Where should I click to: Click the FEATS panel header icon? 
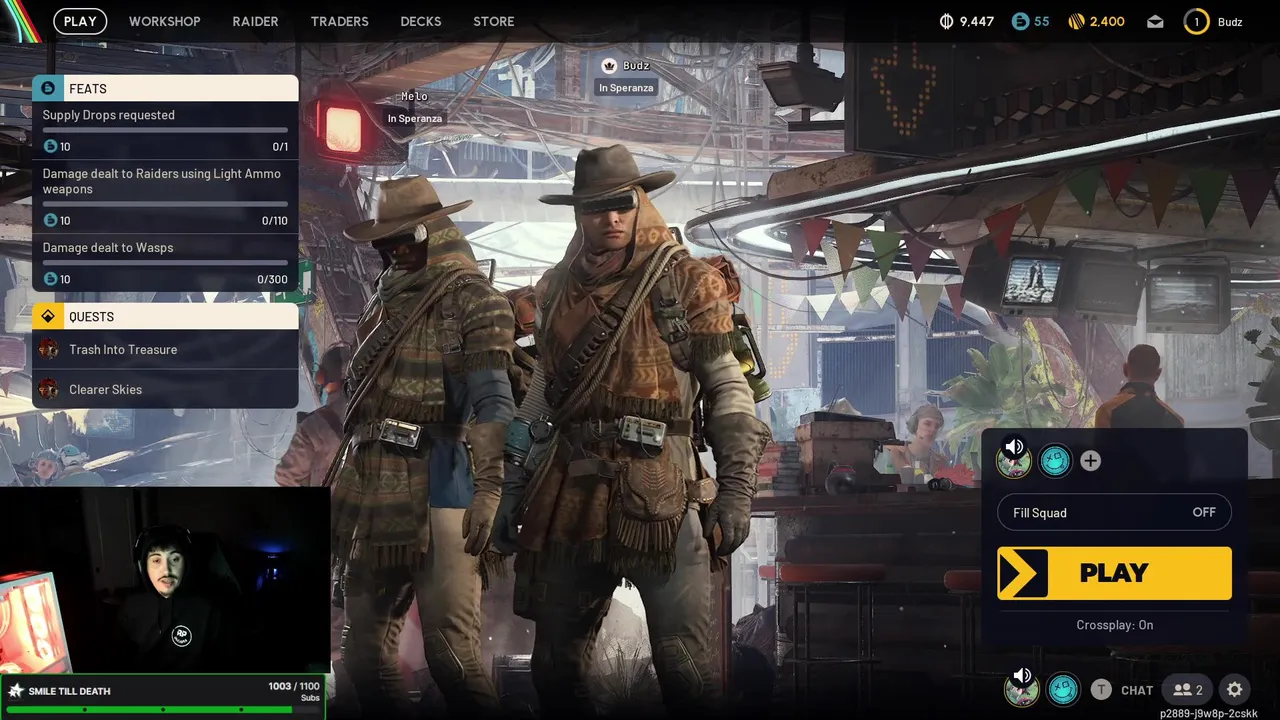(x=48, y=88)
